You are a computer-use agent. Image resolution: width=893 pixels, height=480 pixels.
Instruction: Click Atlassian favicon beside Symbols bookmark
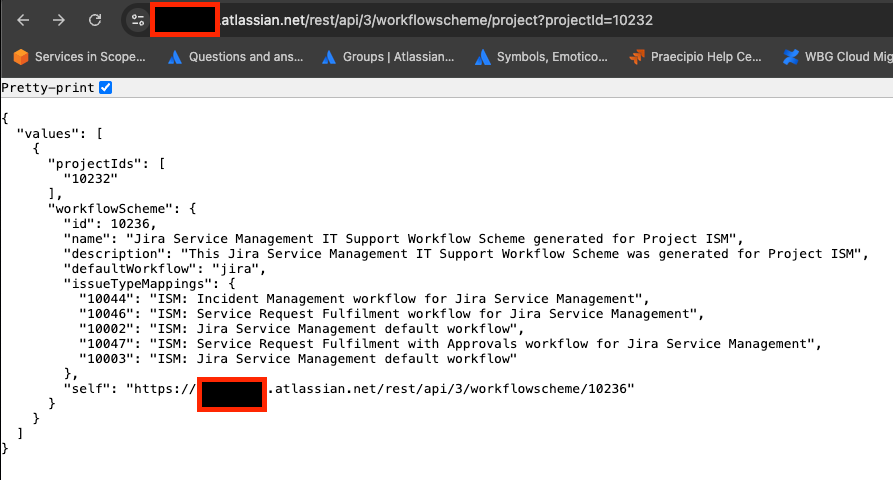click(x=482, y=57)
